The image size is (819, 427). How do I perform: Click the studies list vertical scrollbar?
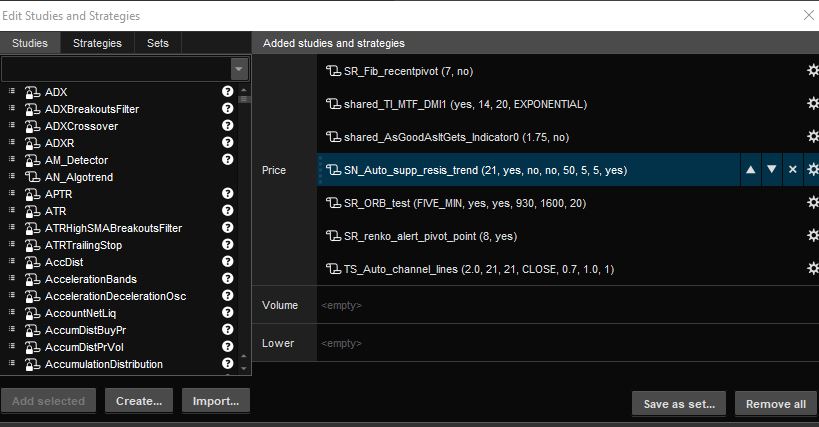tap(244, 230)
